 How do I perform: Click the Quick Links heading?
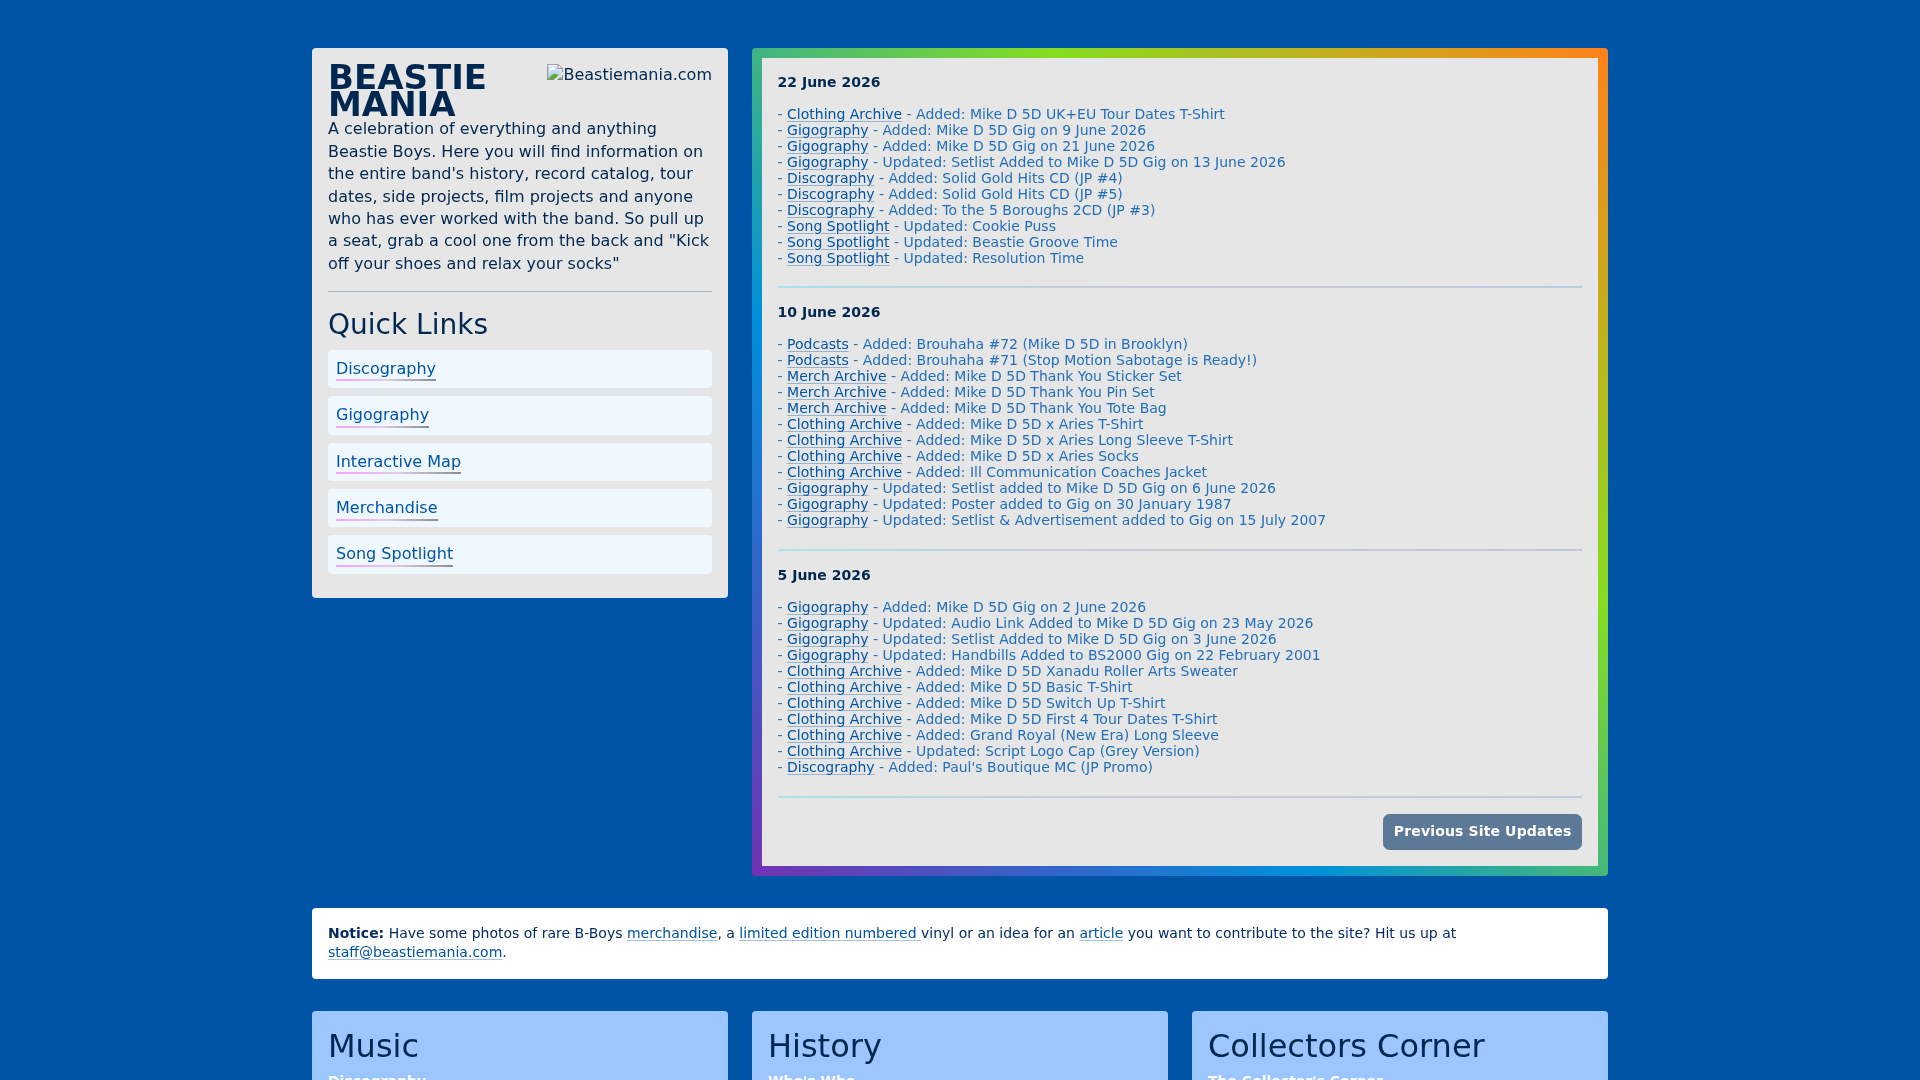[x=408, y=325]
